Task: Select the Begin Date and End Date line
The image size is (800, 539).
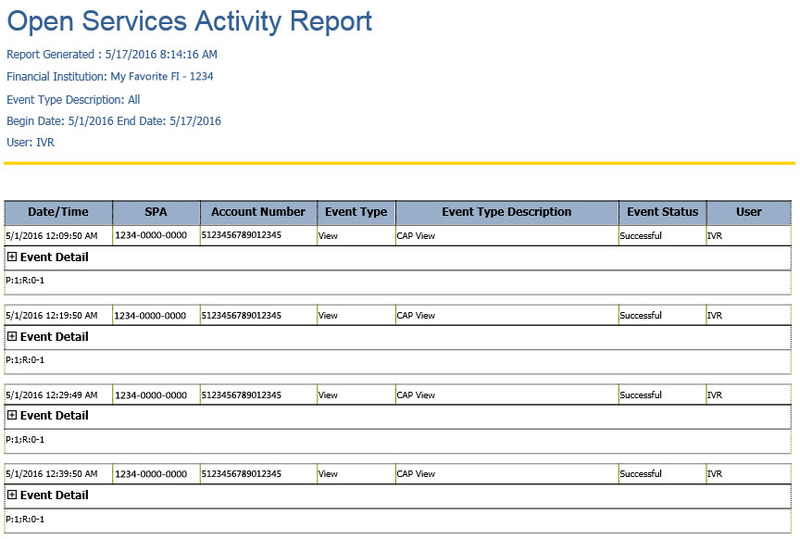Action: (x=114, y=121)
